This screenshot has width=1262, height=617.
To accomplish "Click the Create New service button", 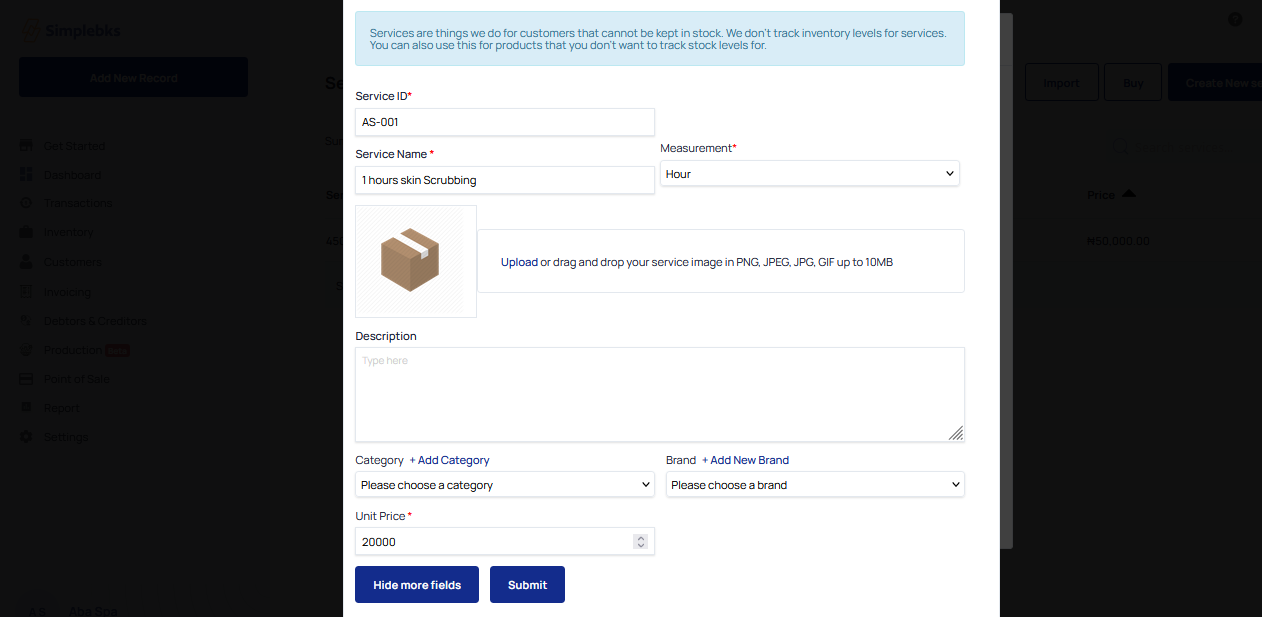I will coord(1215,83).
